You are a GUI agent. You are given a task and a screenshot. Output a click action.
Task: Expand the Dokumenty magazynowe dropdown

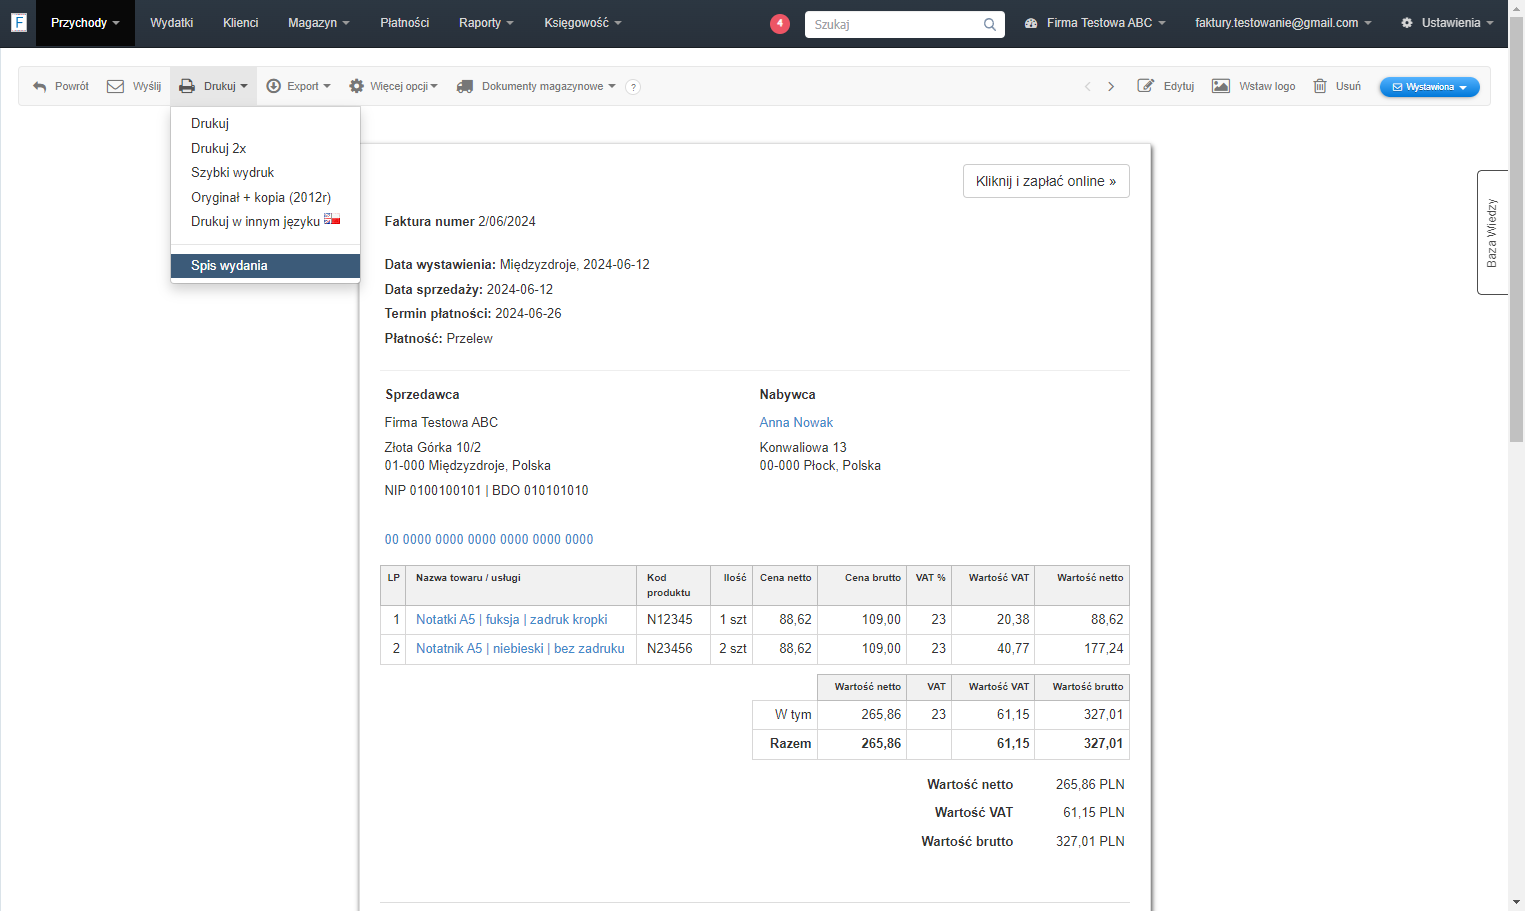[x=548, y=87]
